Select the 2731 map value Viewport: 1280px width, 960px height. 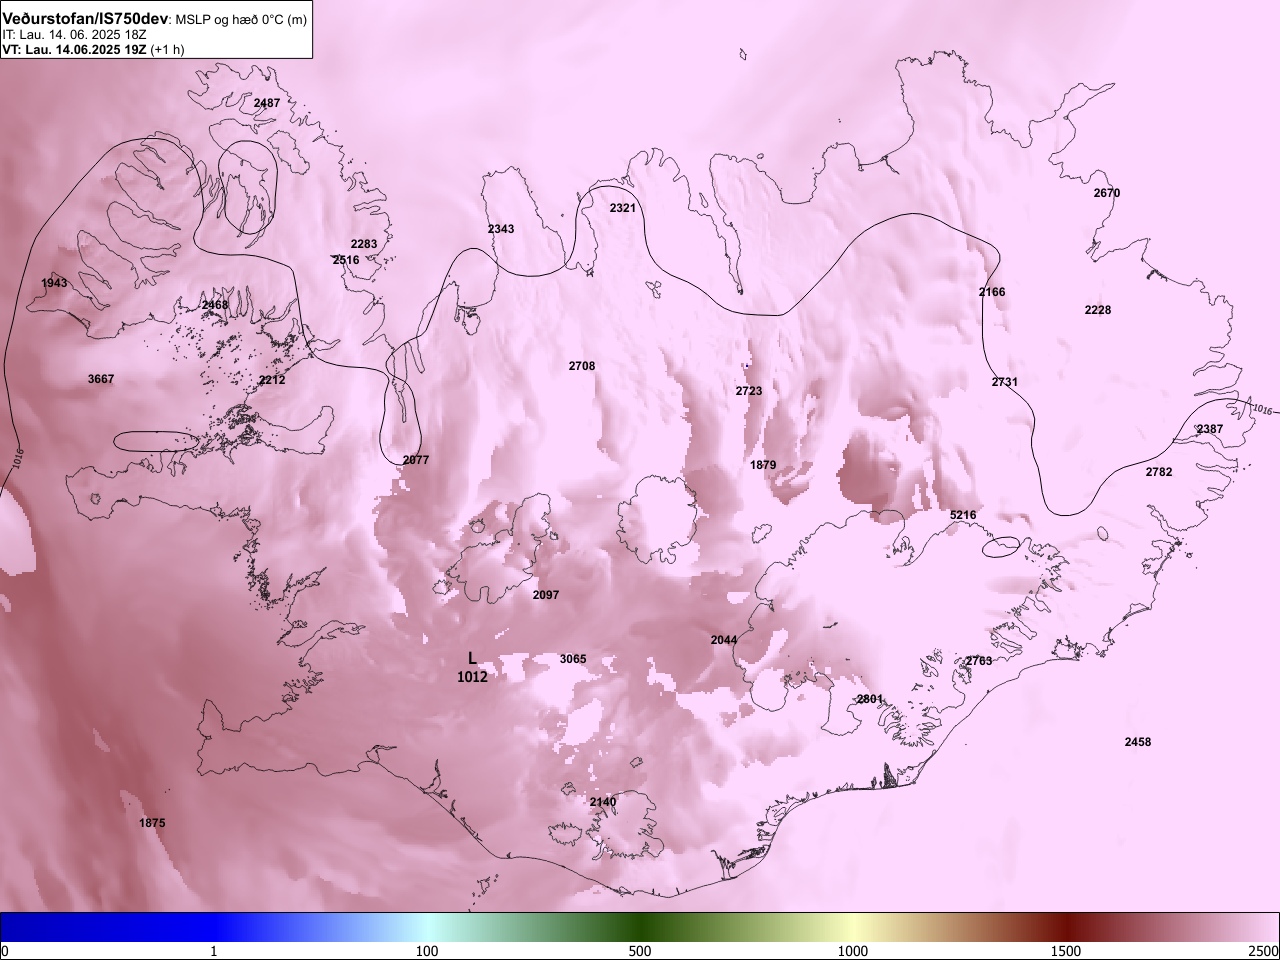[1005, 382]
